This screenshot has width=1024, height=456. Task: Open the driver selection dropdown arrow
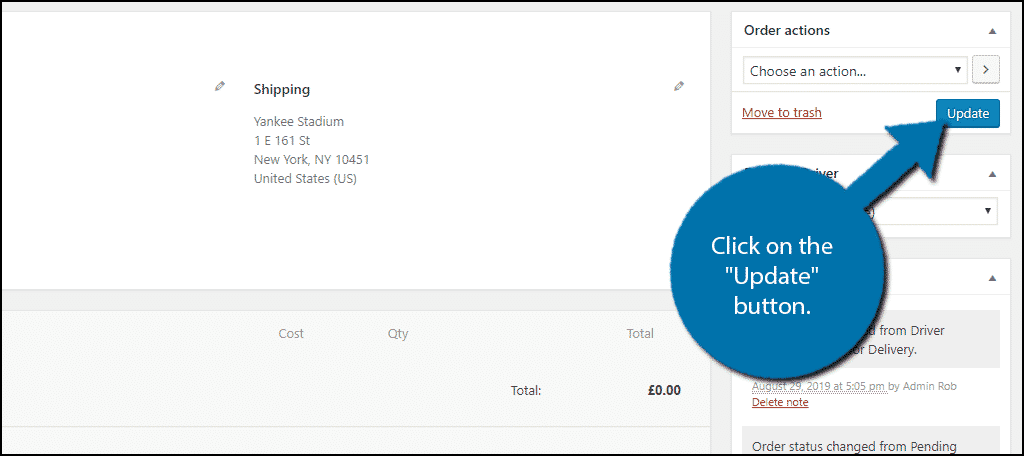pos(987,211)
